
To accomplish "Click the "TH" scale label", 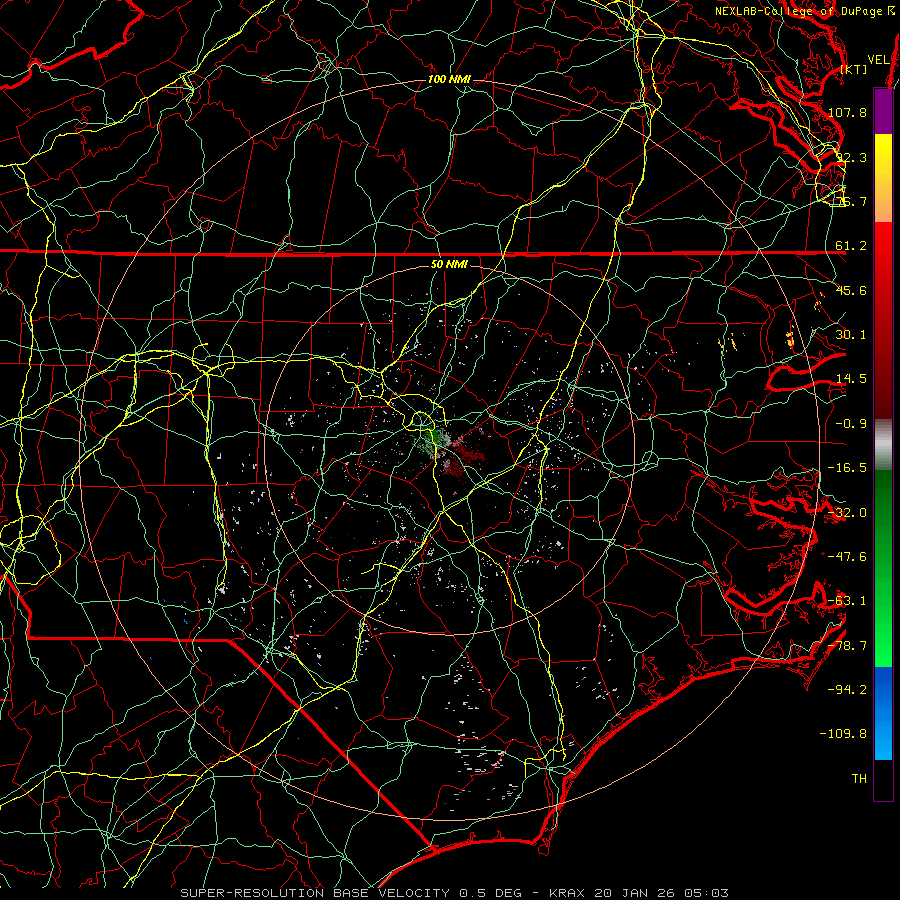I will point(859,779).
